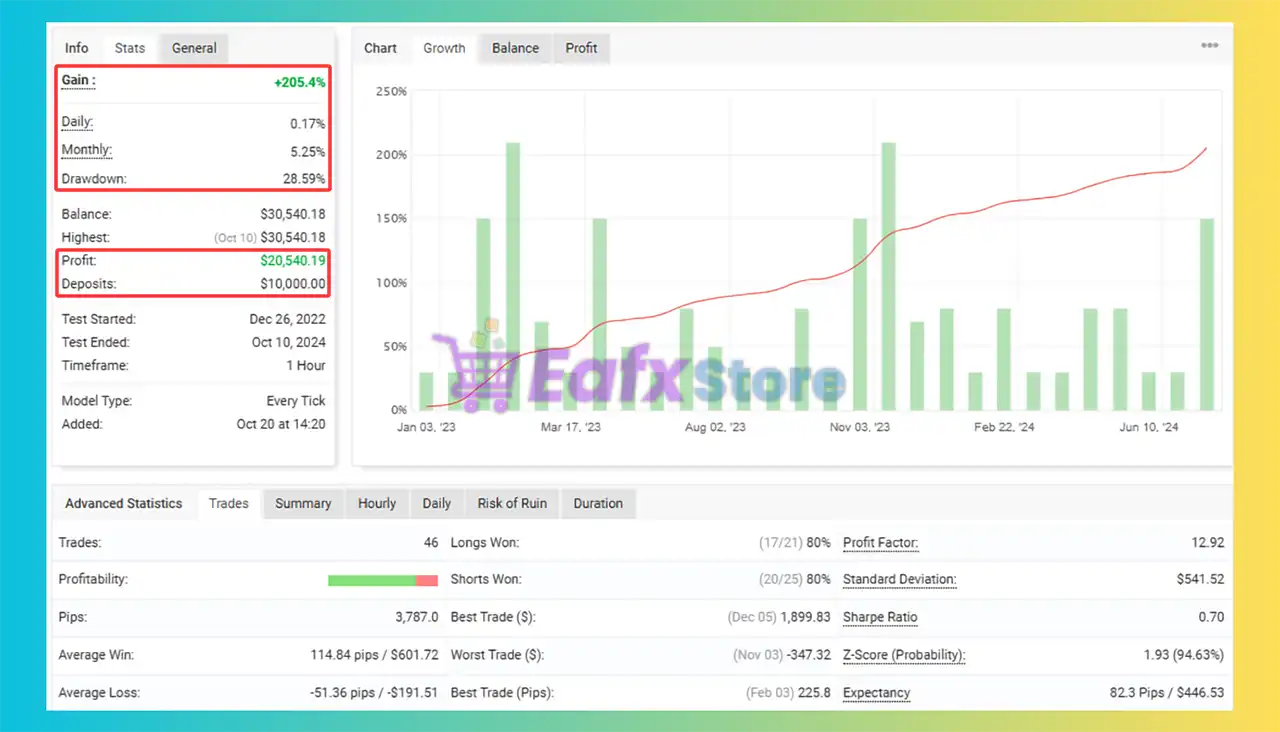Click the Profit Factor label link

880,543
